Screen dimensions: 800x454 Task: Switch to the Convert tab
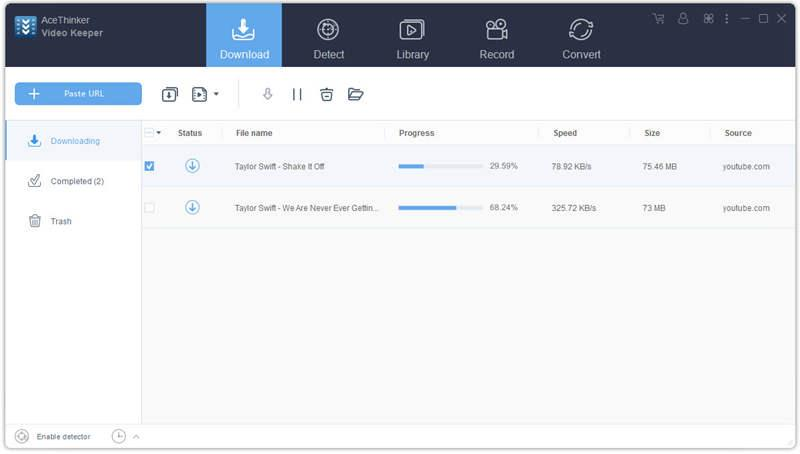tap(581, 39)
